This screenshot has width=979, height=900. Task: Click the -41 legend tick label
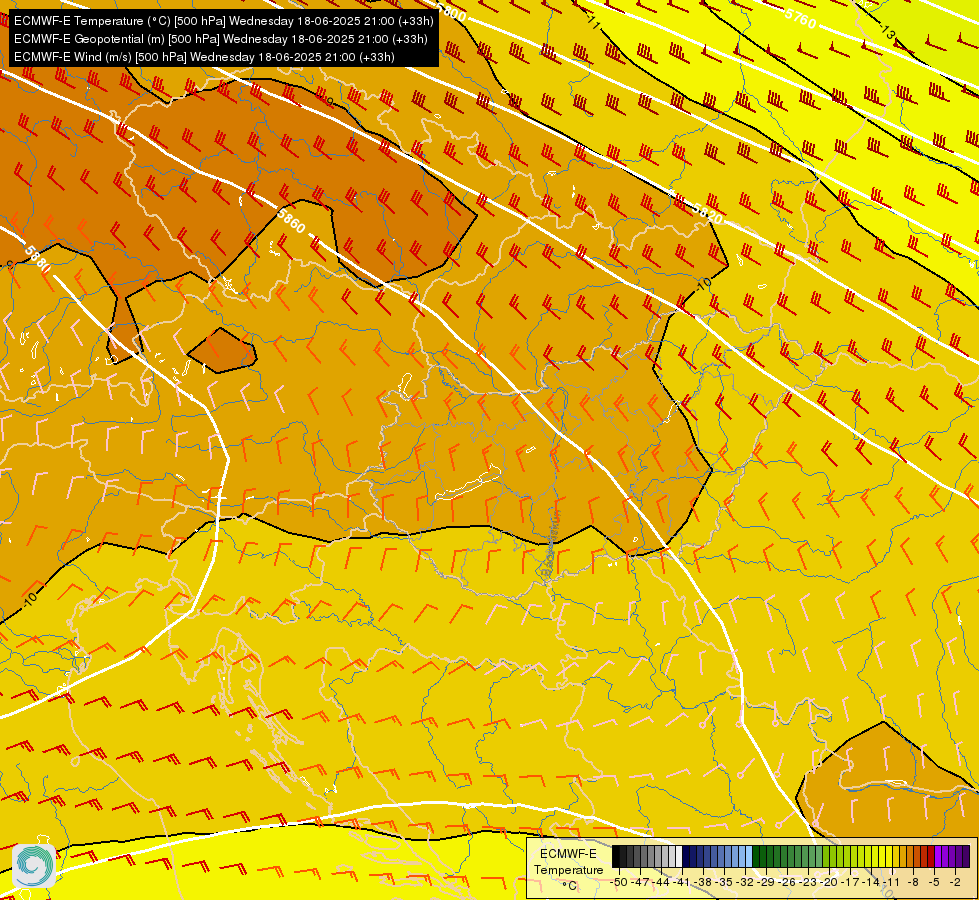pos(681,883)
